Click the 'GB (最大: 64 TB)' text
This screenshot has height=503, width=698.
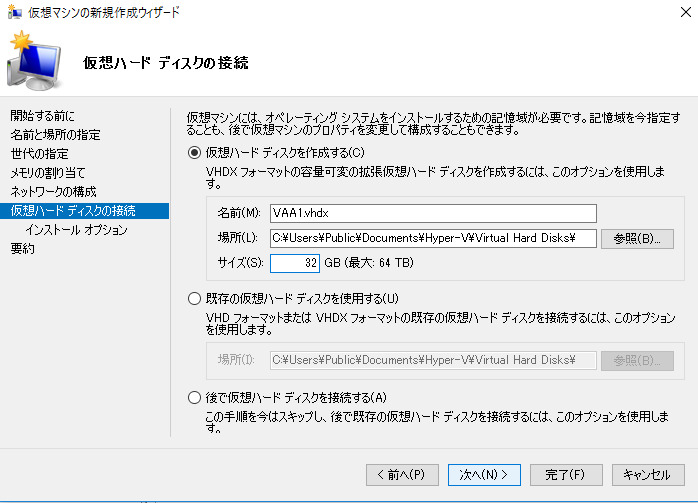(369, 263)
